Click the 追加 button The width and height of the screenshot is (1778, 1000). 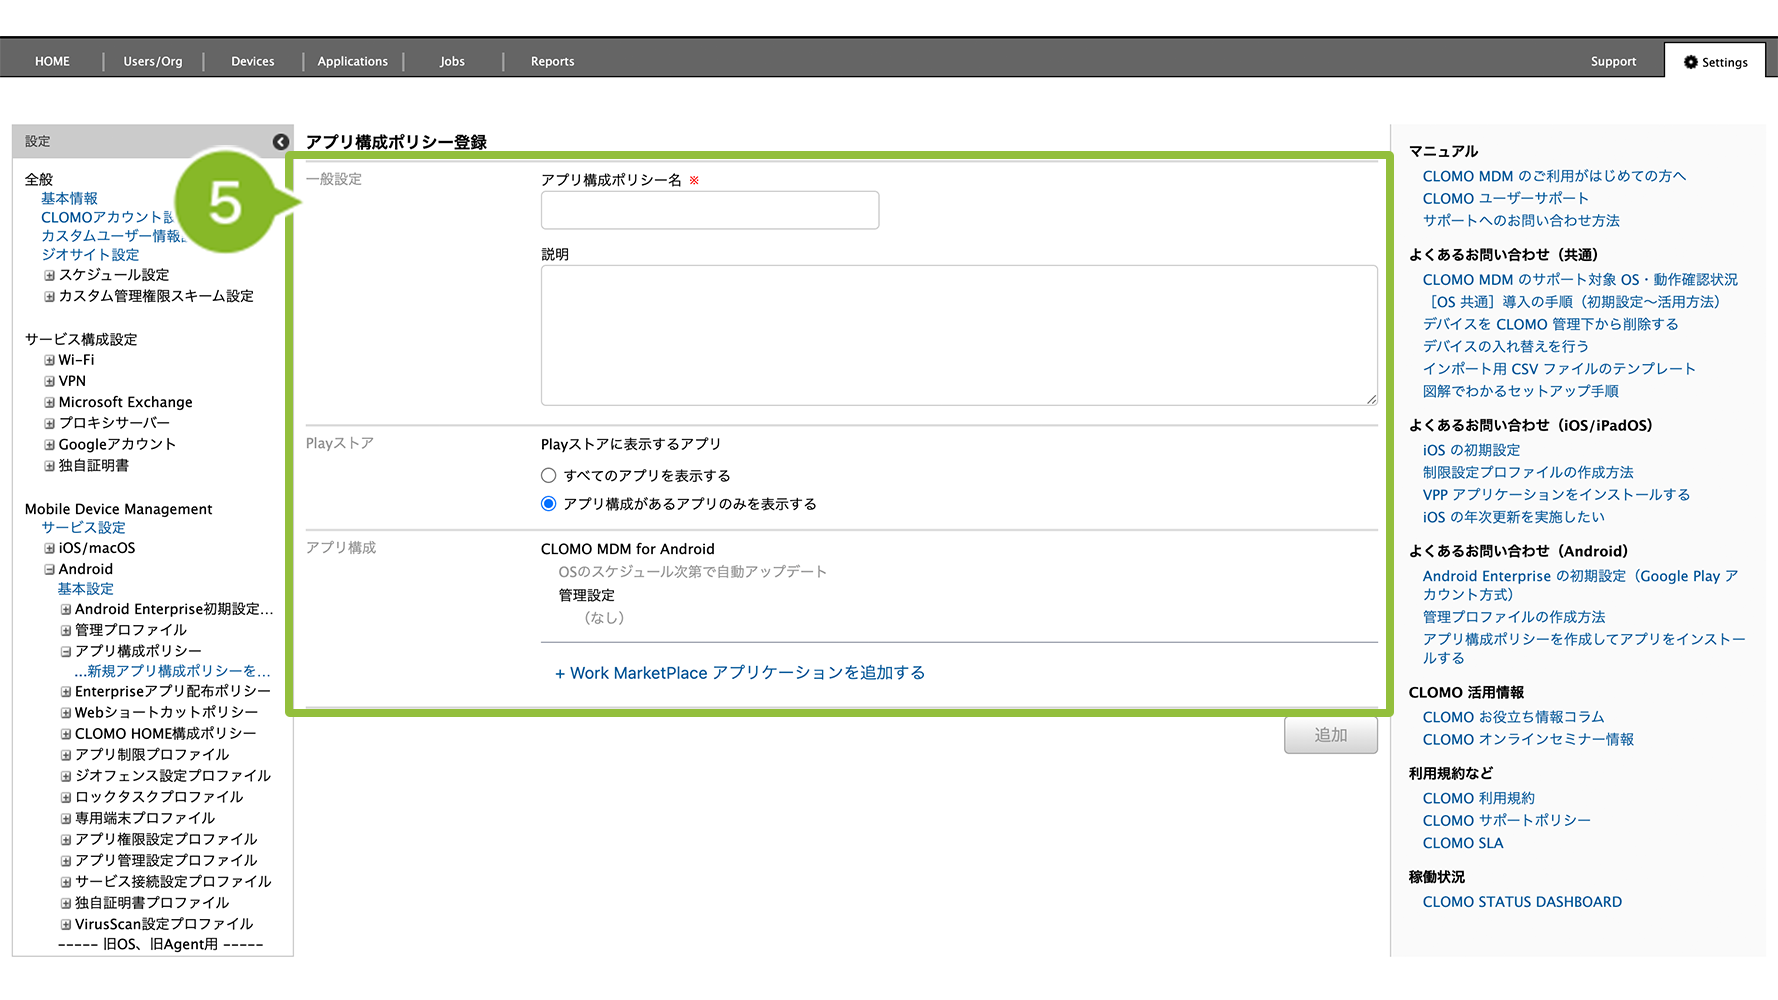pos(1330,735)
